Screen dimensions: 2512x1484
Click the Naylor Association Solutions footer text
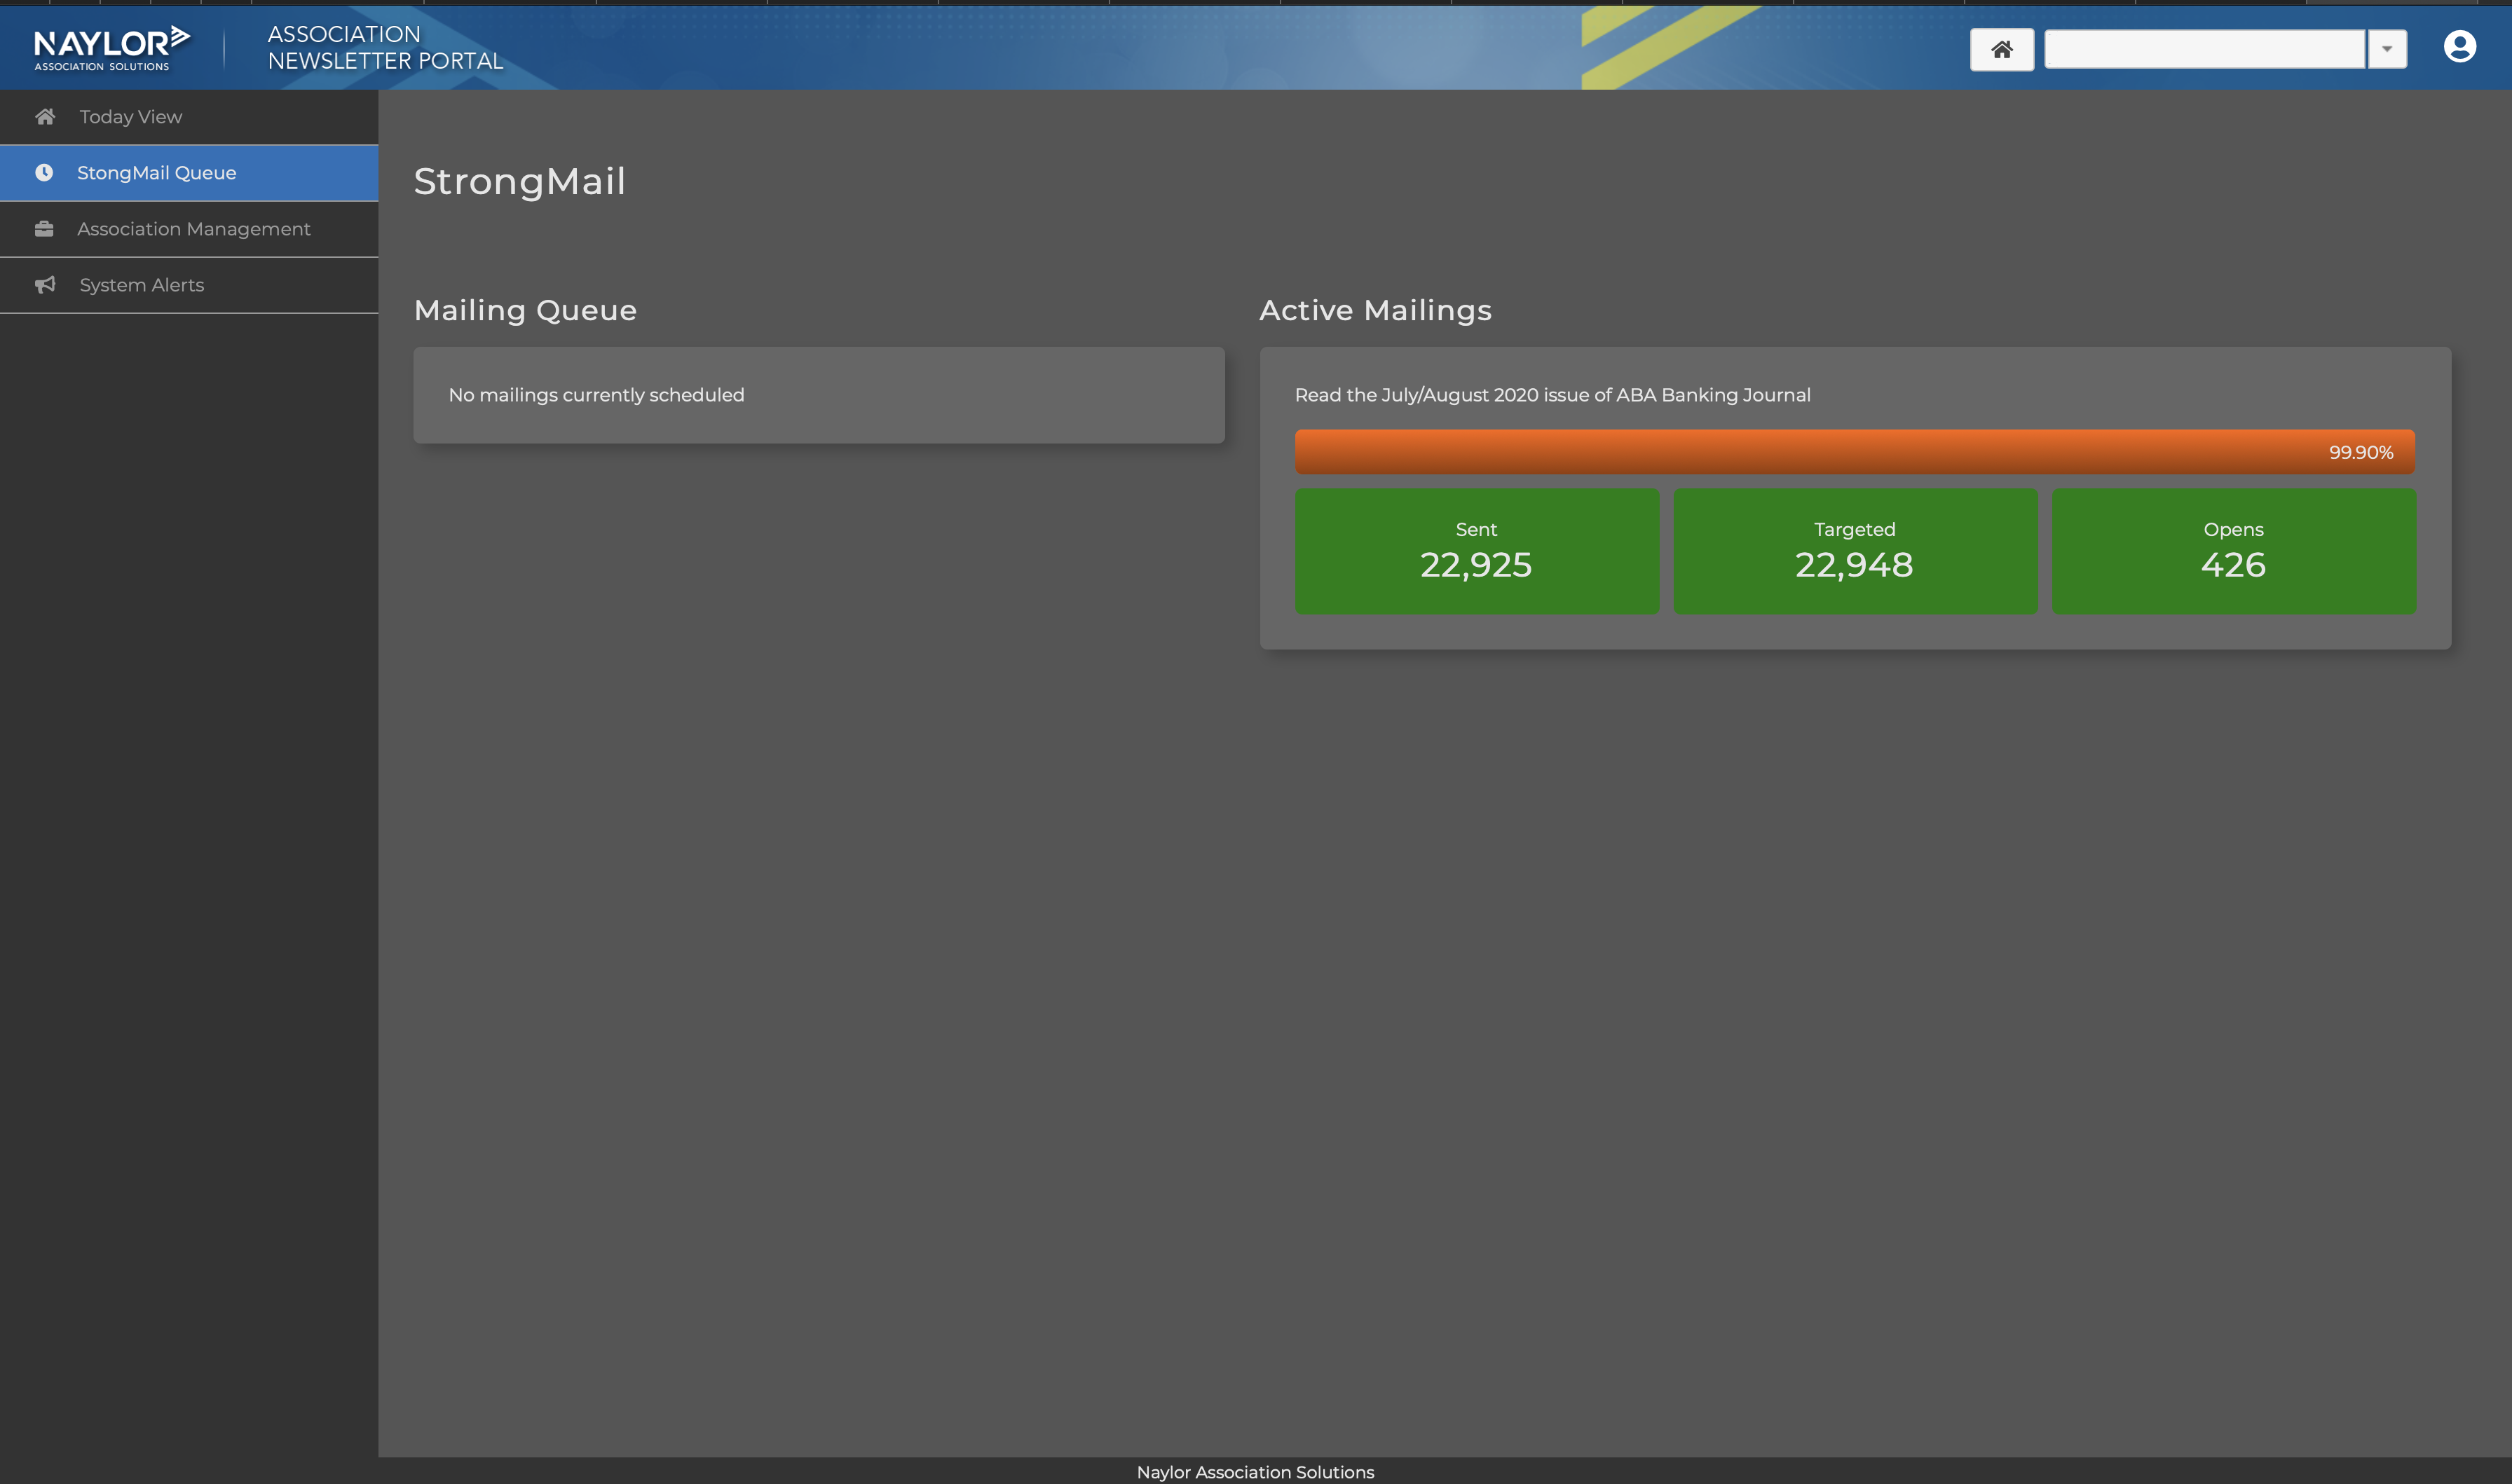1255,1472
